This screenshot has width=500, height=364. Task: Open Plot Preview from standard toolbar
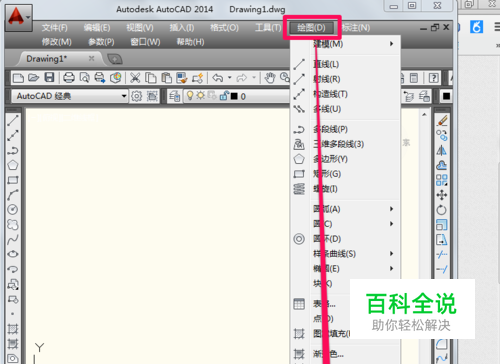point(84,78)
